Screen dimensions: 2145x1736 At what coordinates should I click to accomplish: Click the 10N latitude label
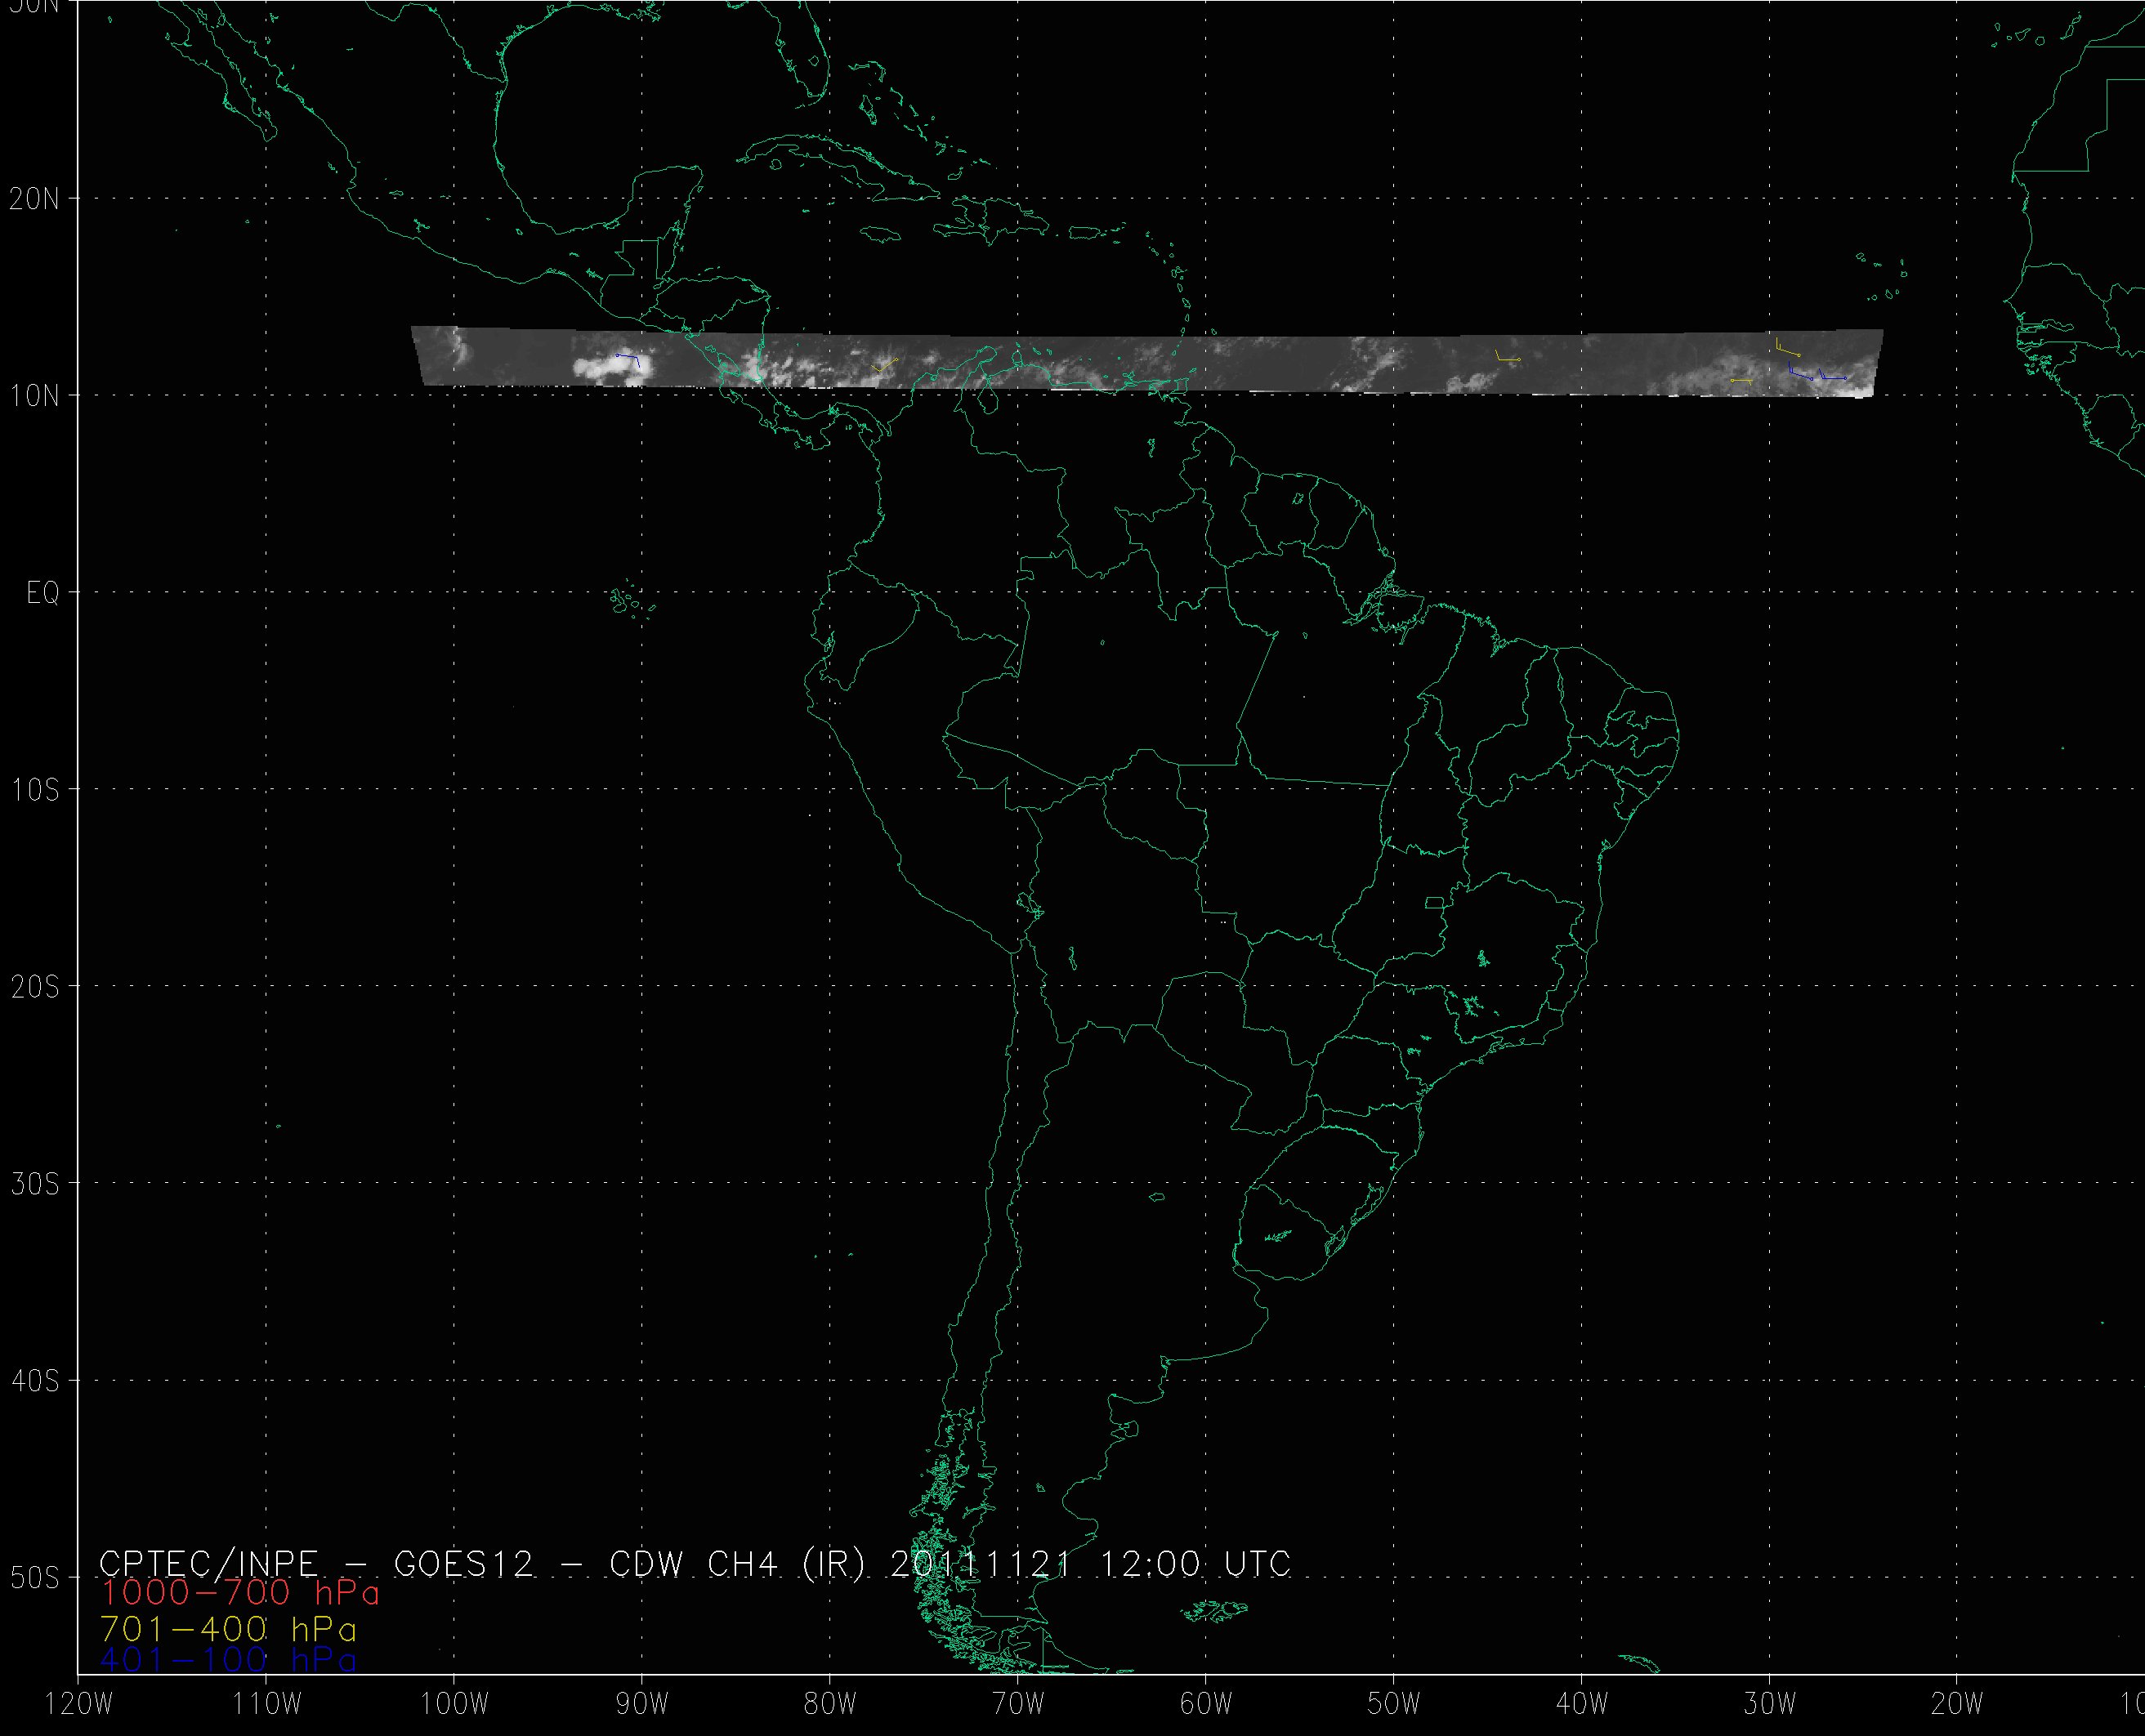coord(34,396)
